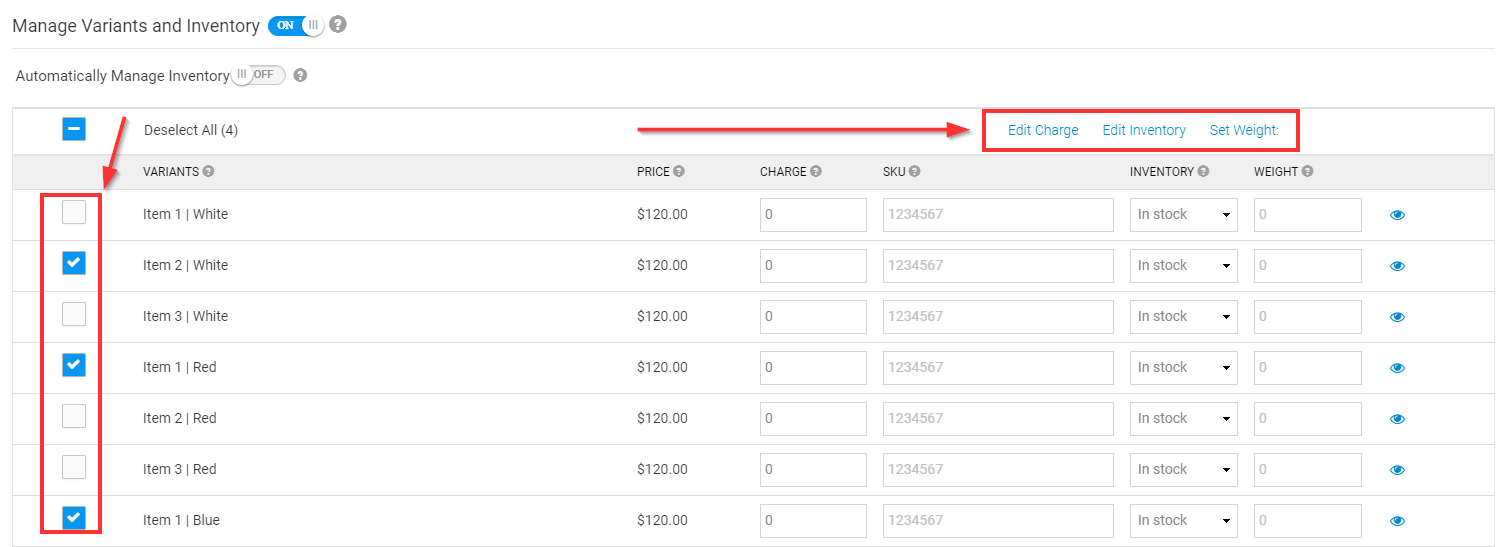
Task: Open inventory dropdown for Item 1 | Blue
Action: 1184,521
